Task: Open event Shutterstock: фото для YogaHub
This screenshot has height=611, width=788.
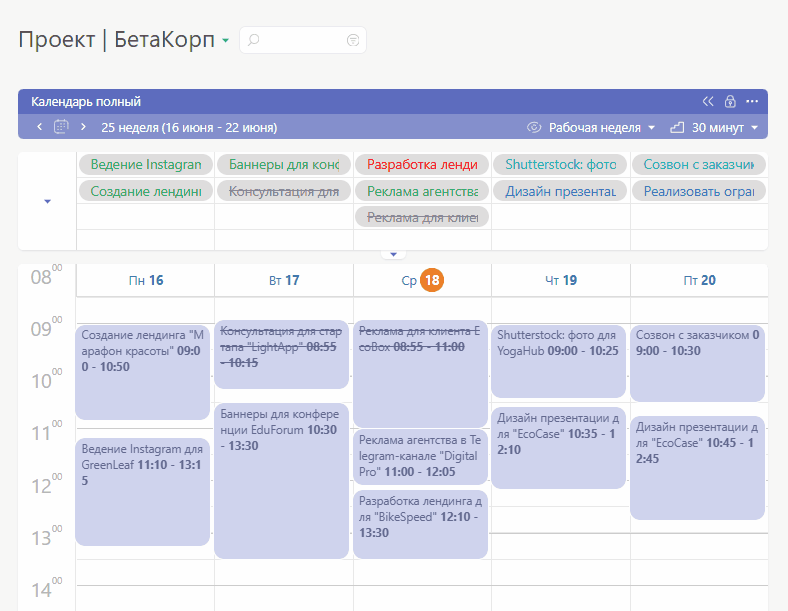Action: pos(558,361)
